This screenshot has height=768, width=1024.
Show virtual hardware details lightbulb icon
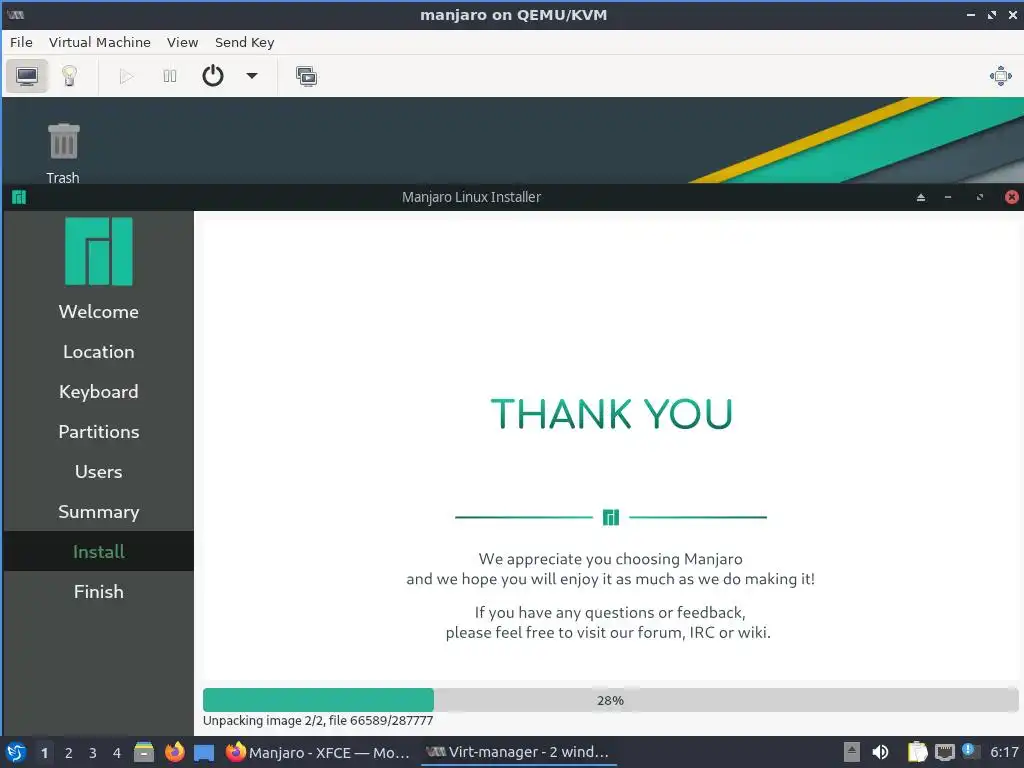pyautogui.click(x=69, y=76)
